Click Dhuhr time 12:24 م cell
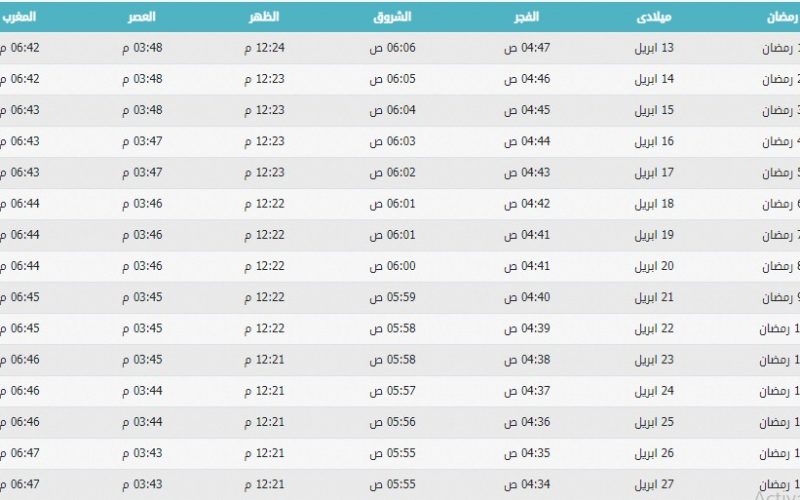The width and height of the screenshot is (800, 500). 264,48
